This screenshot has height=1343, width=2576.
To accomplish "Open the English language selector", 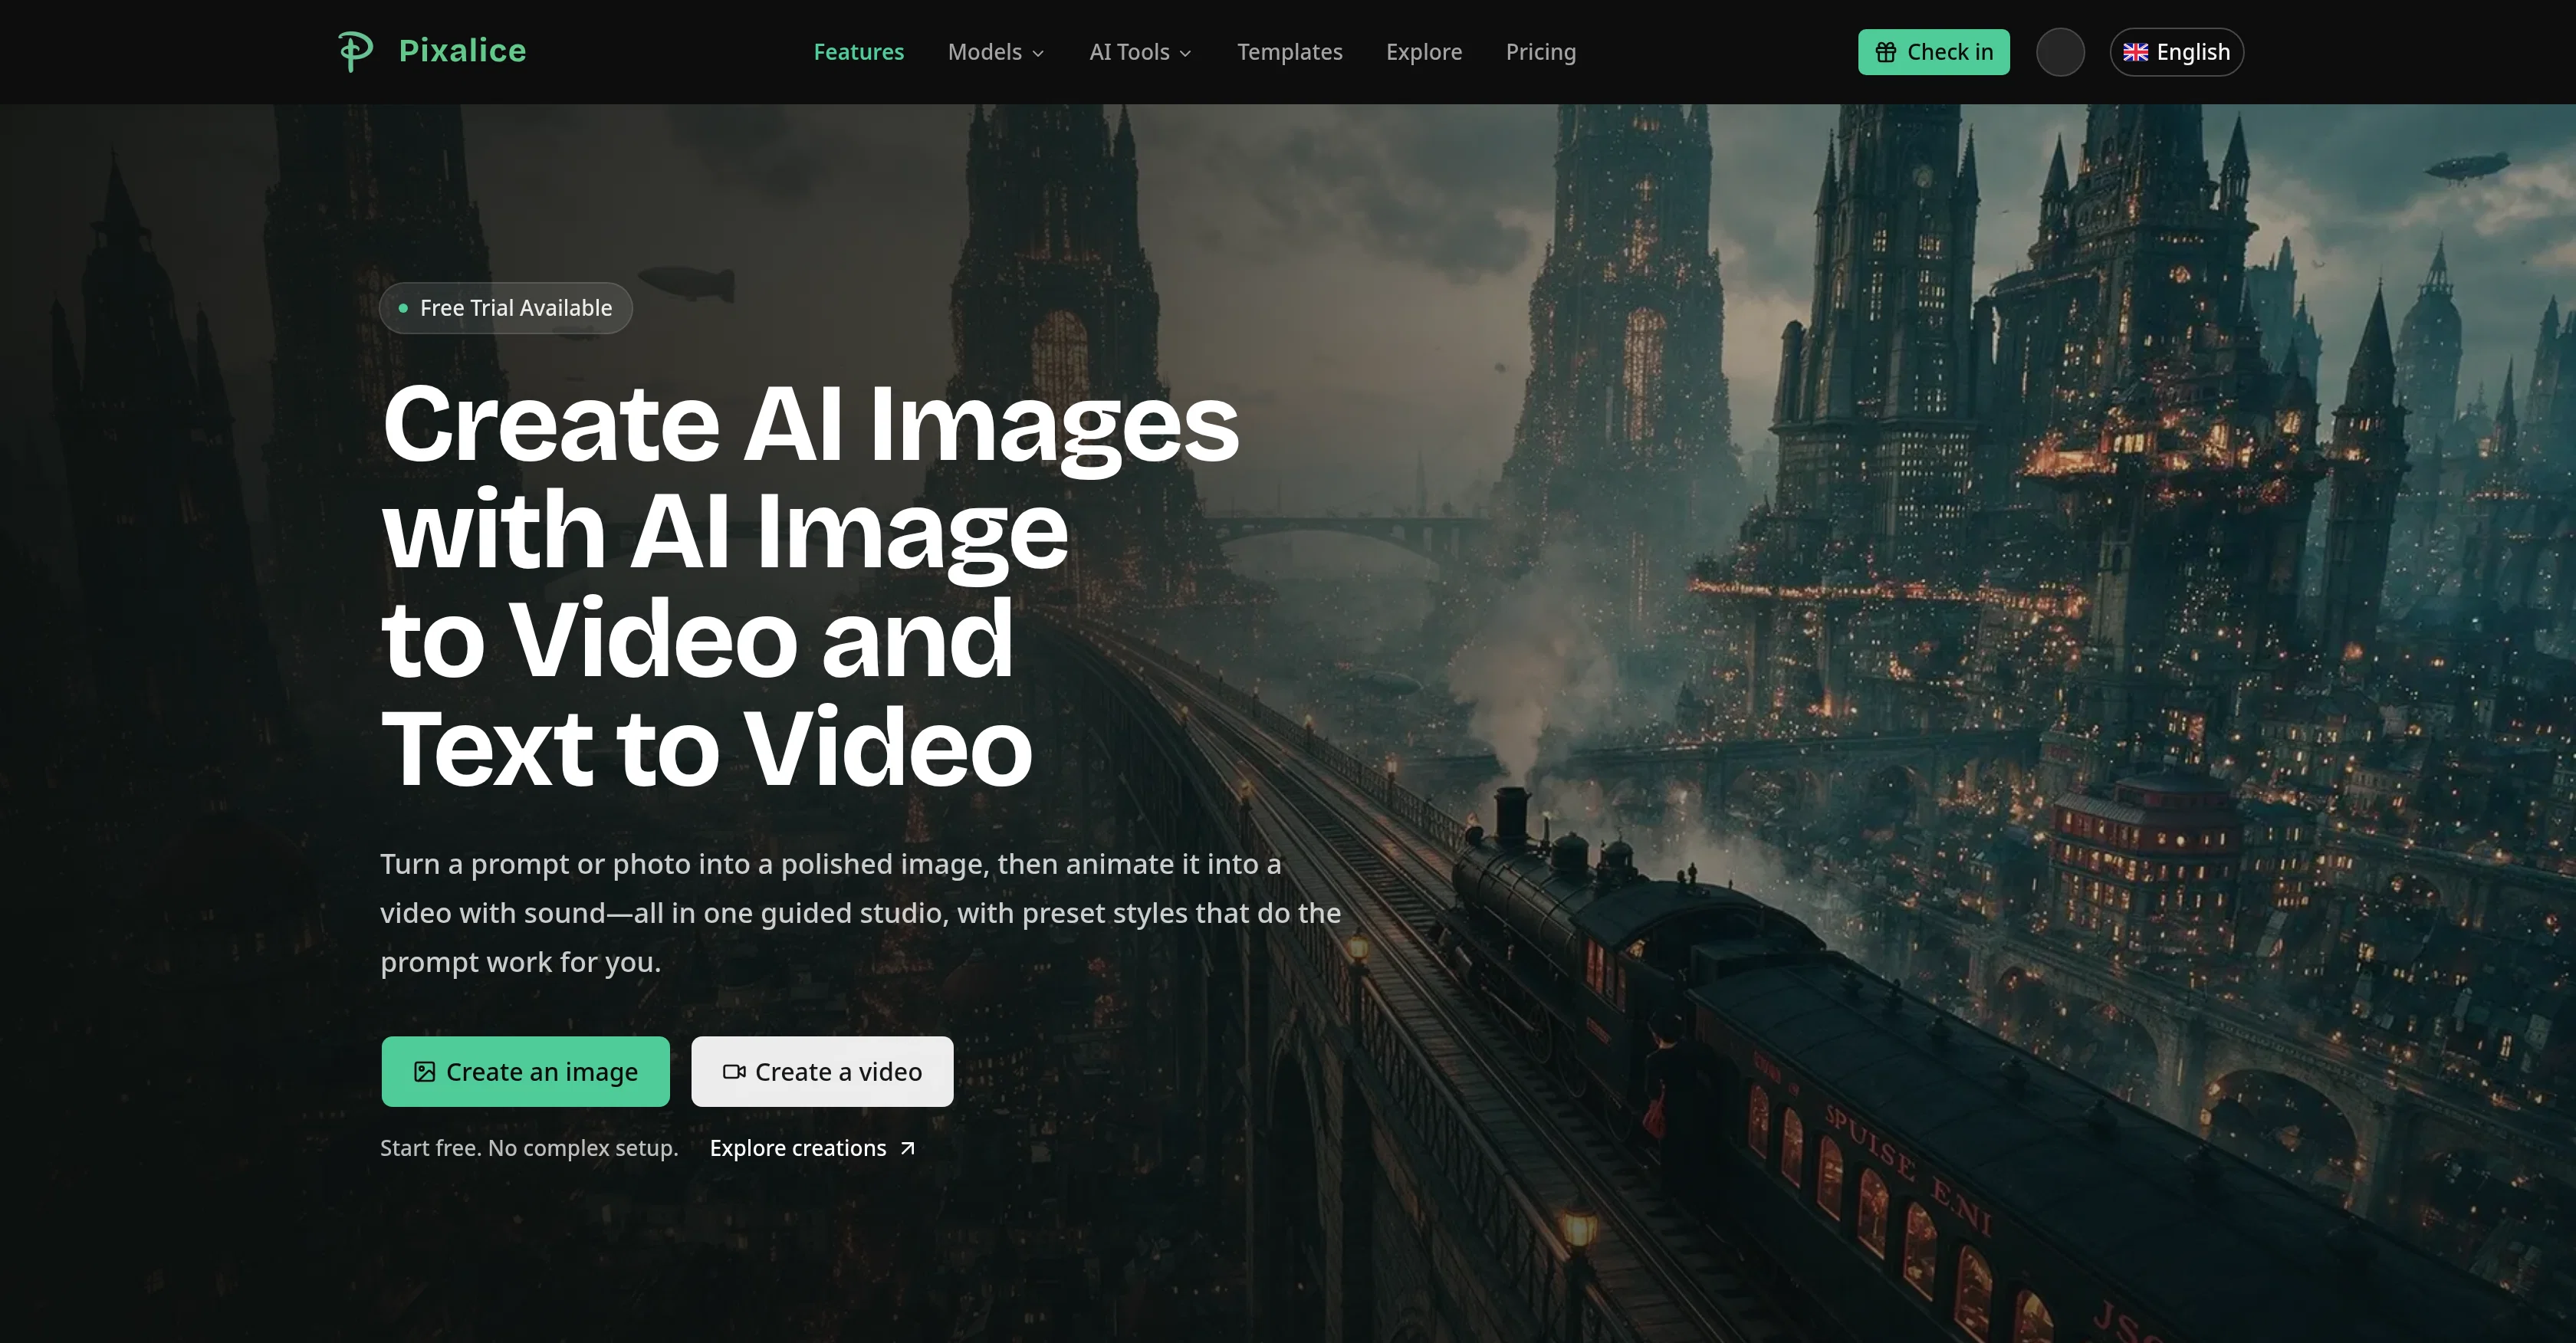I will point(2176,52).
